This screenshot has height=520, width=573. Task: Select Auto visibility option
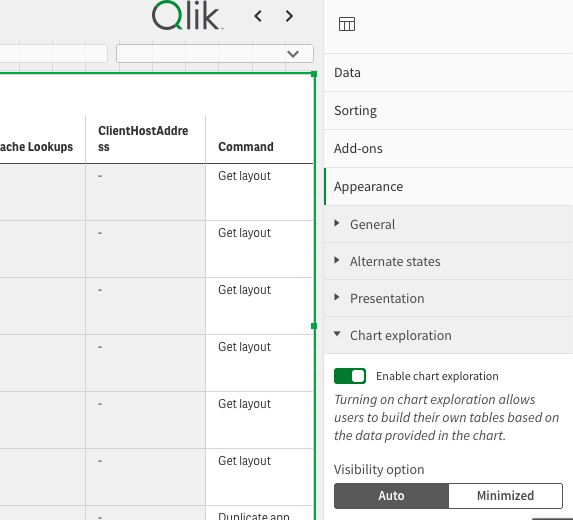tap(391, 496)
